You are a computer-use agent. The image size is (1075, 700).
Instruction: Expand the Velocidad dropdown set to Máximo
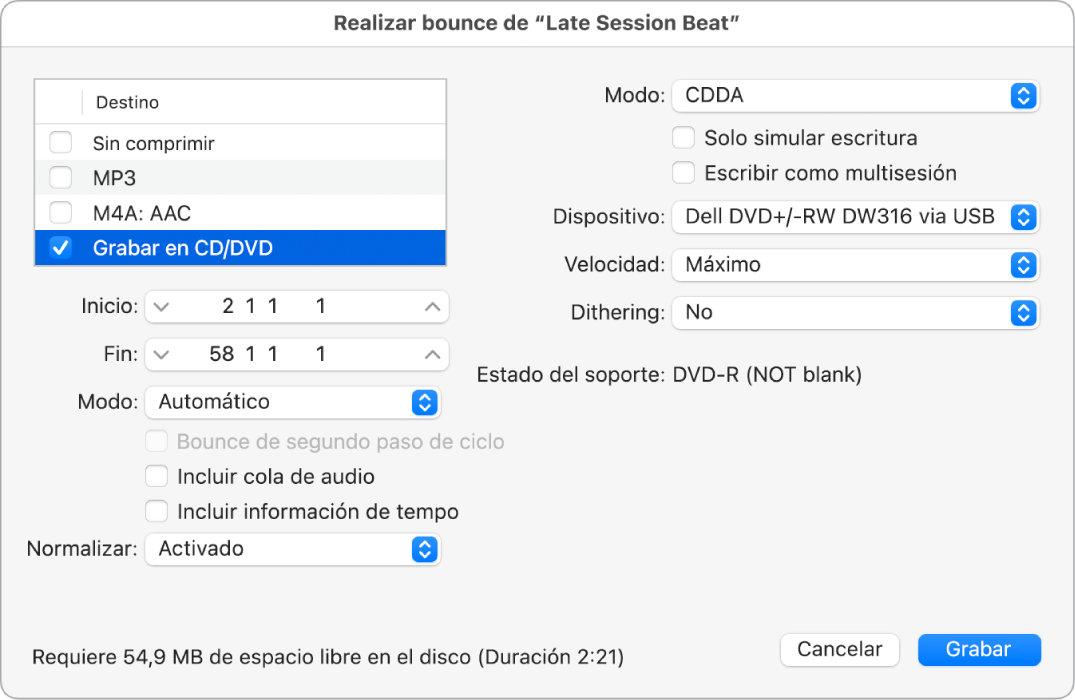pos(855,265)
